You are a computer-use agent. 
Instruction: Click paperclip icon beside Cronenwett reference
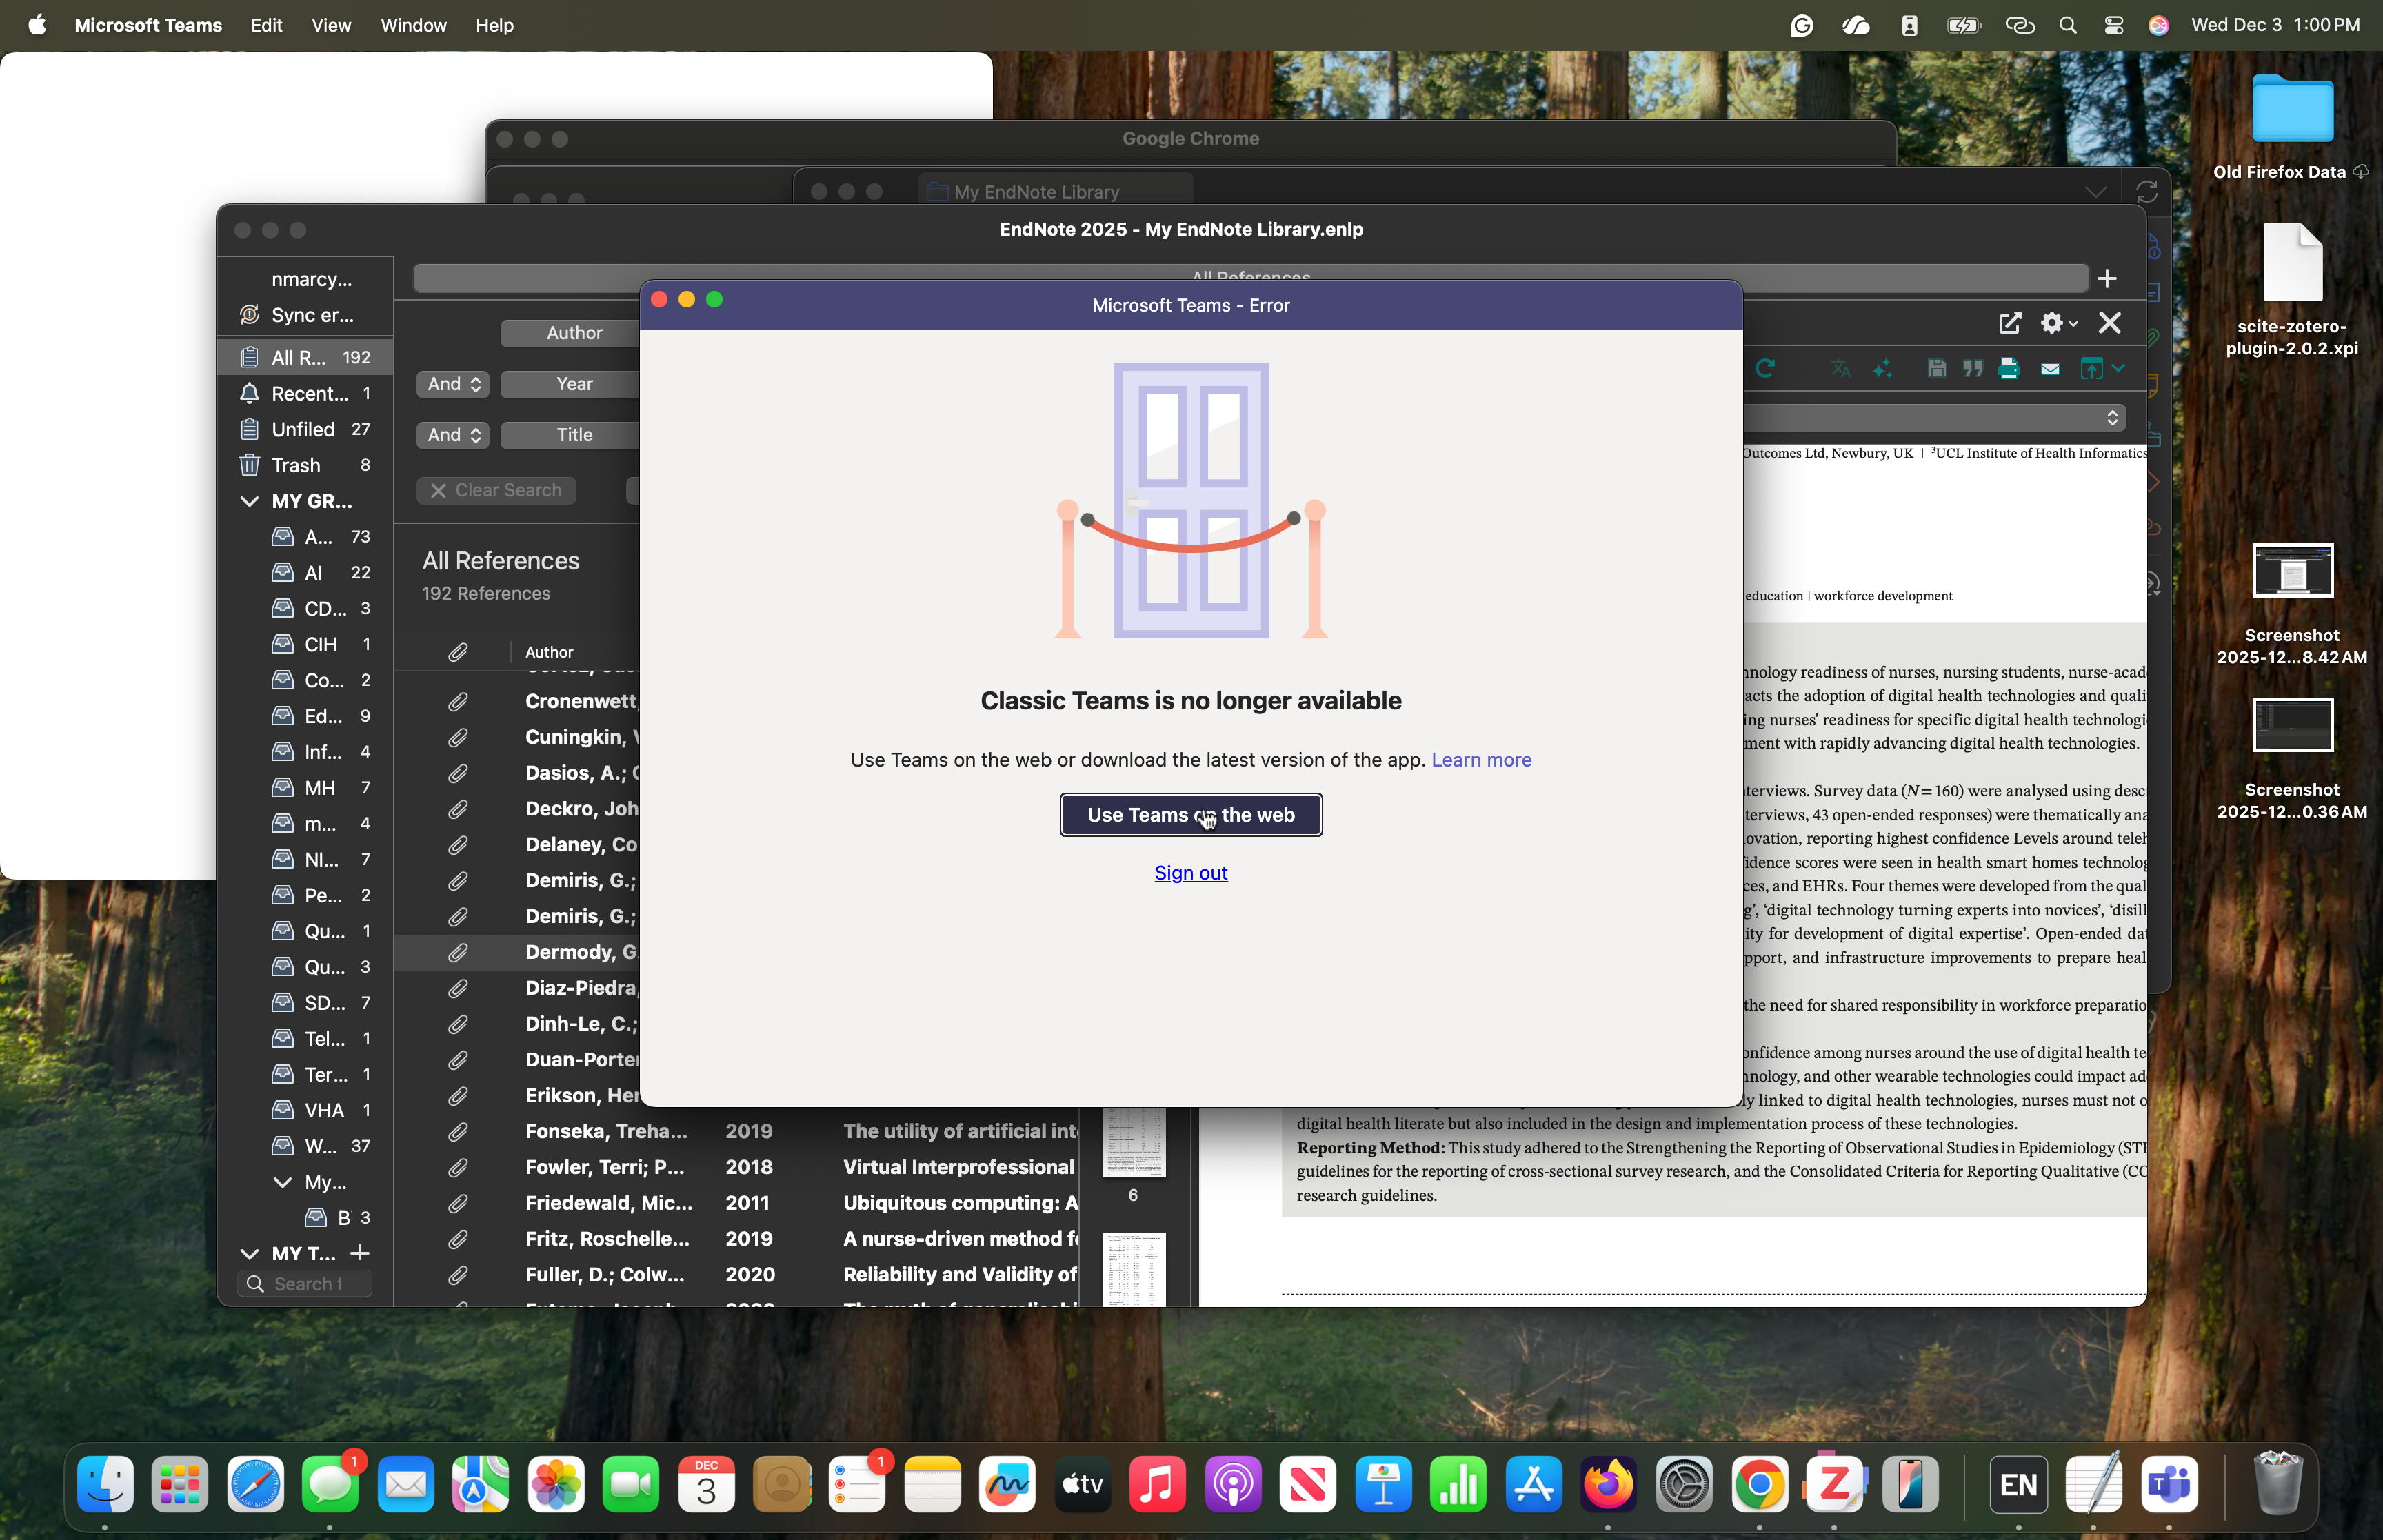458,701
